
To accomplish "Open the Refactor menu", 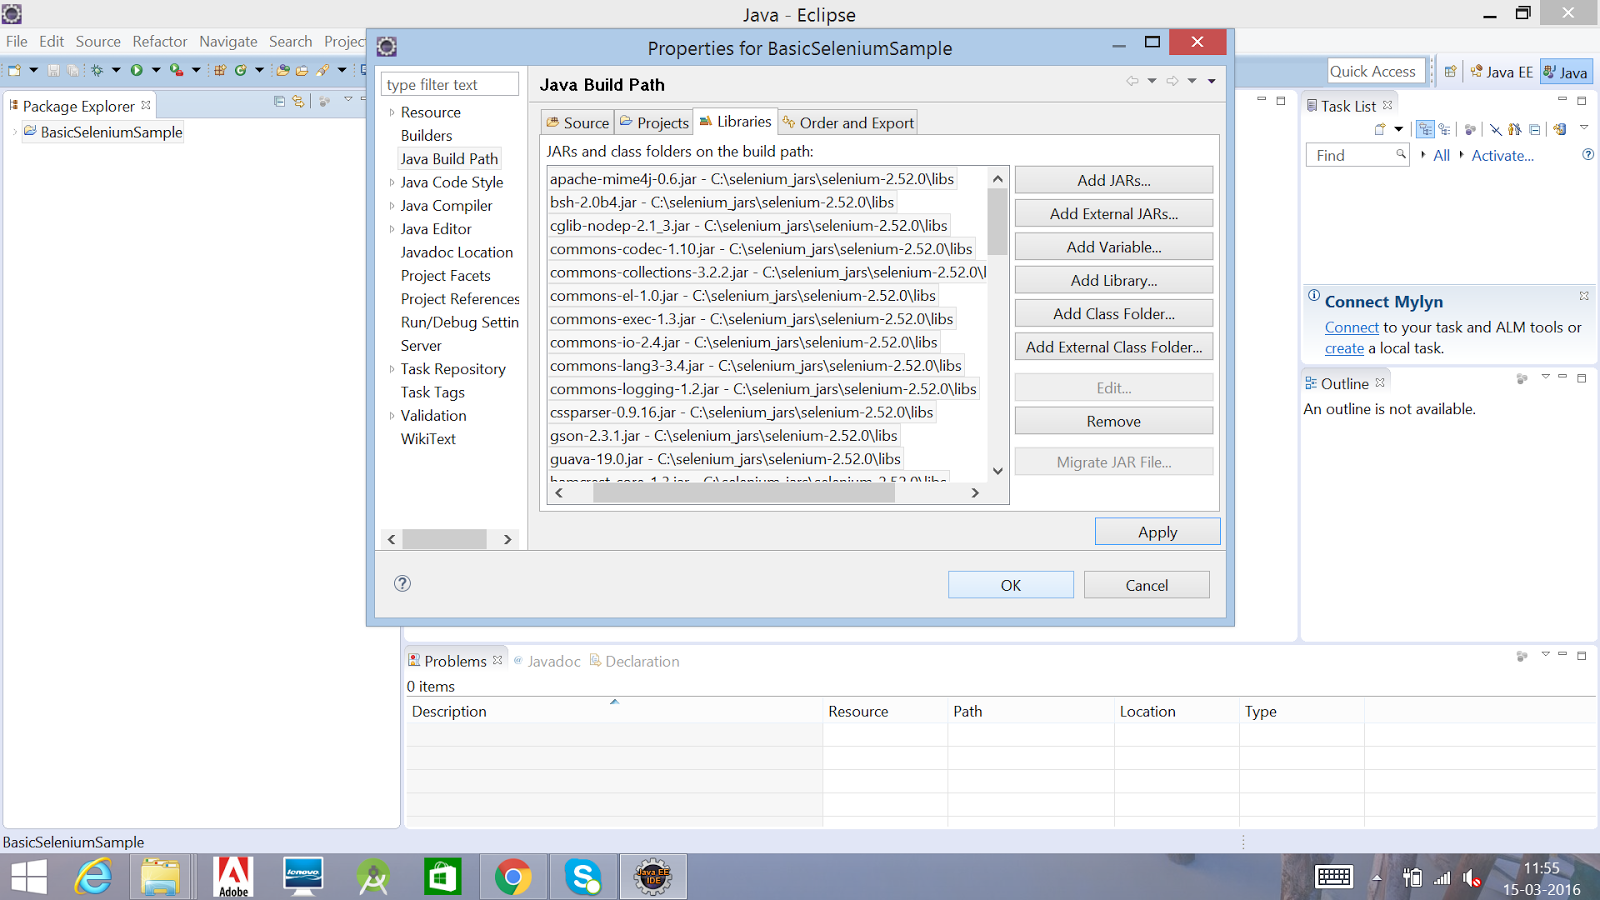I will (x=160, y=41).
